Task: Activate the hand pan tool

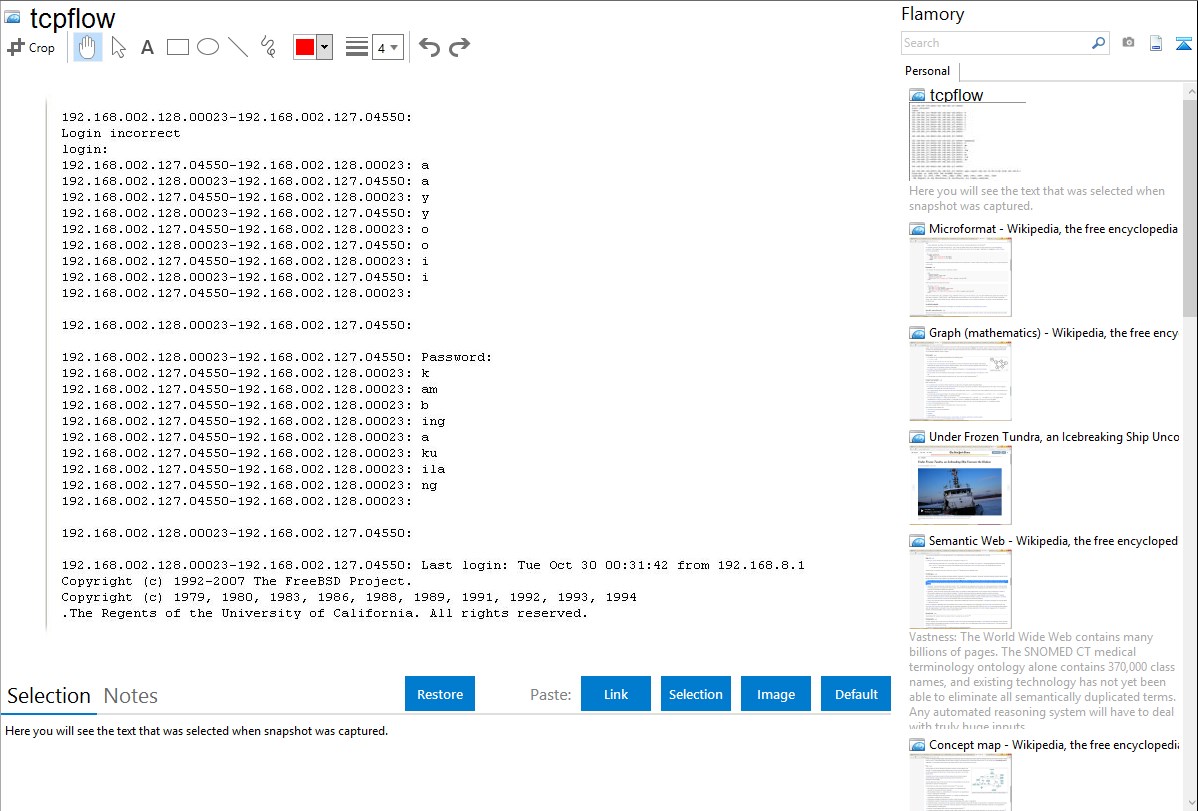Action: pos(87,47)
